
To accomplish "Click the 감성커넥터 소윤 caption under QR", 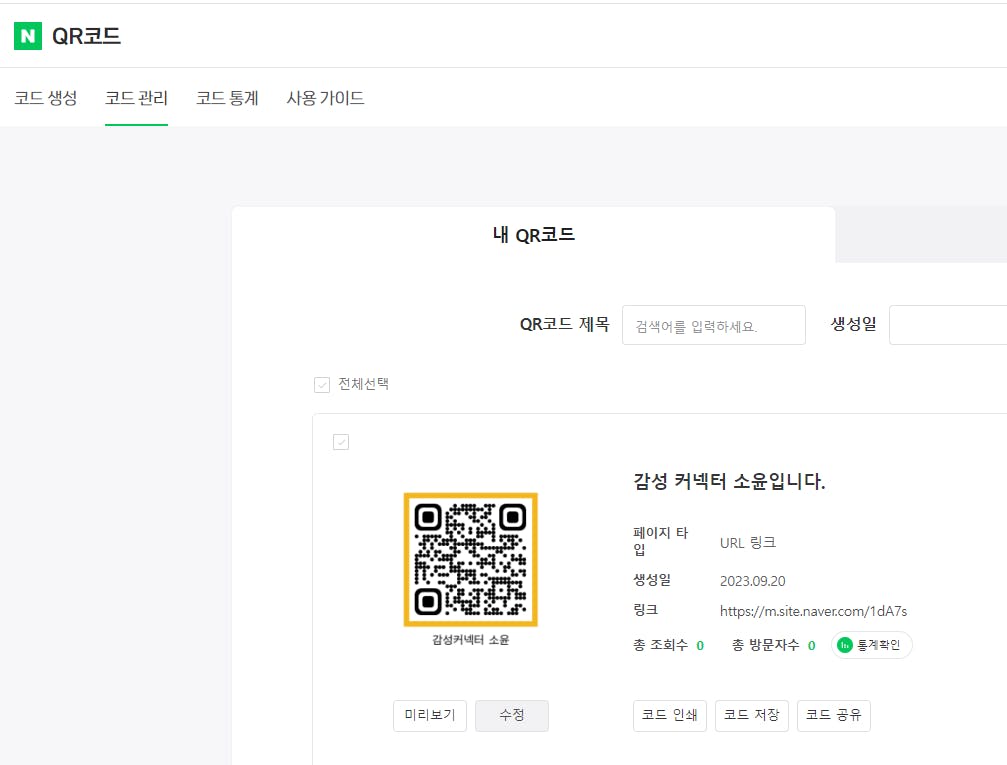I will pos(470,640).
